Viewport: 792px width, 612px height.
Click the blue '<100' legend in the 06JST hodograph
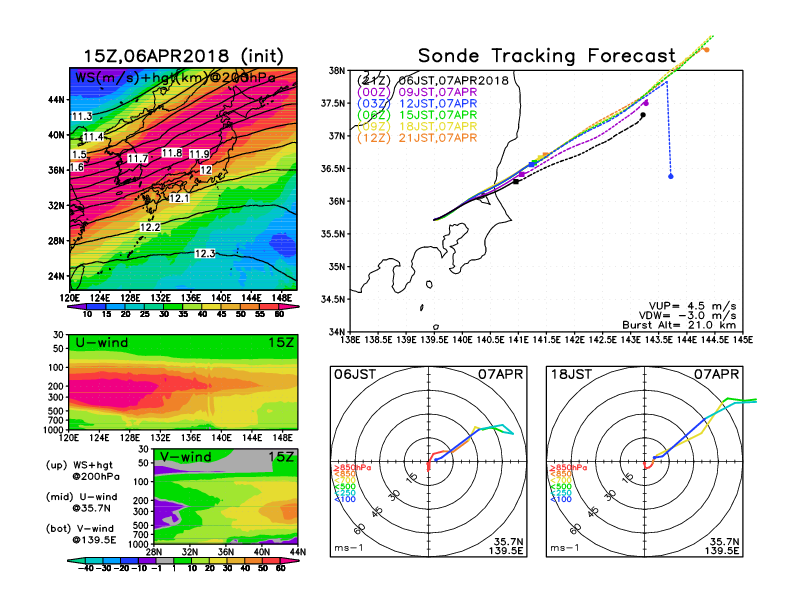coord(345,499)
